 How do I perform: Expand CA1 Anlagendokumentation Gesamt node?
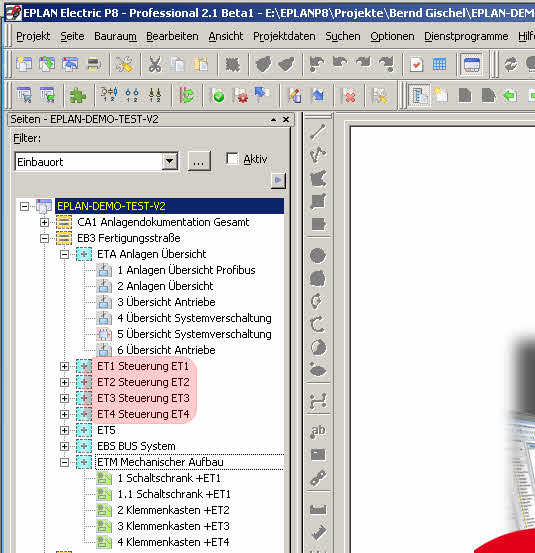click(44, 222)
